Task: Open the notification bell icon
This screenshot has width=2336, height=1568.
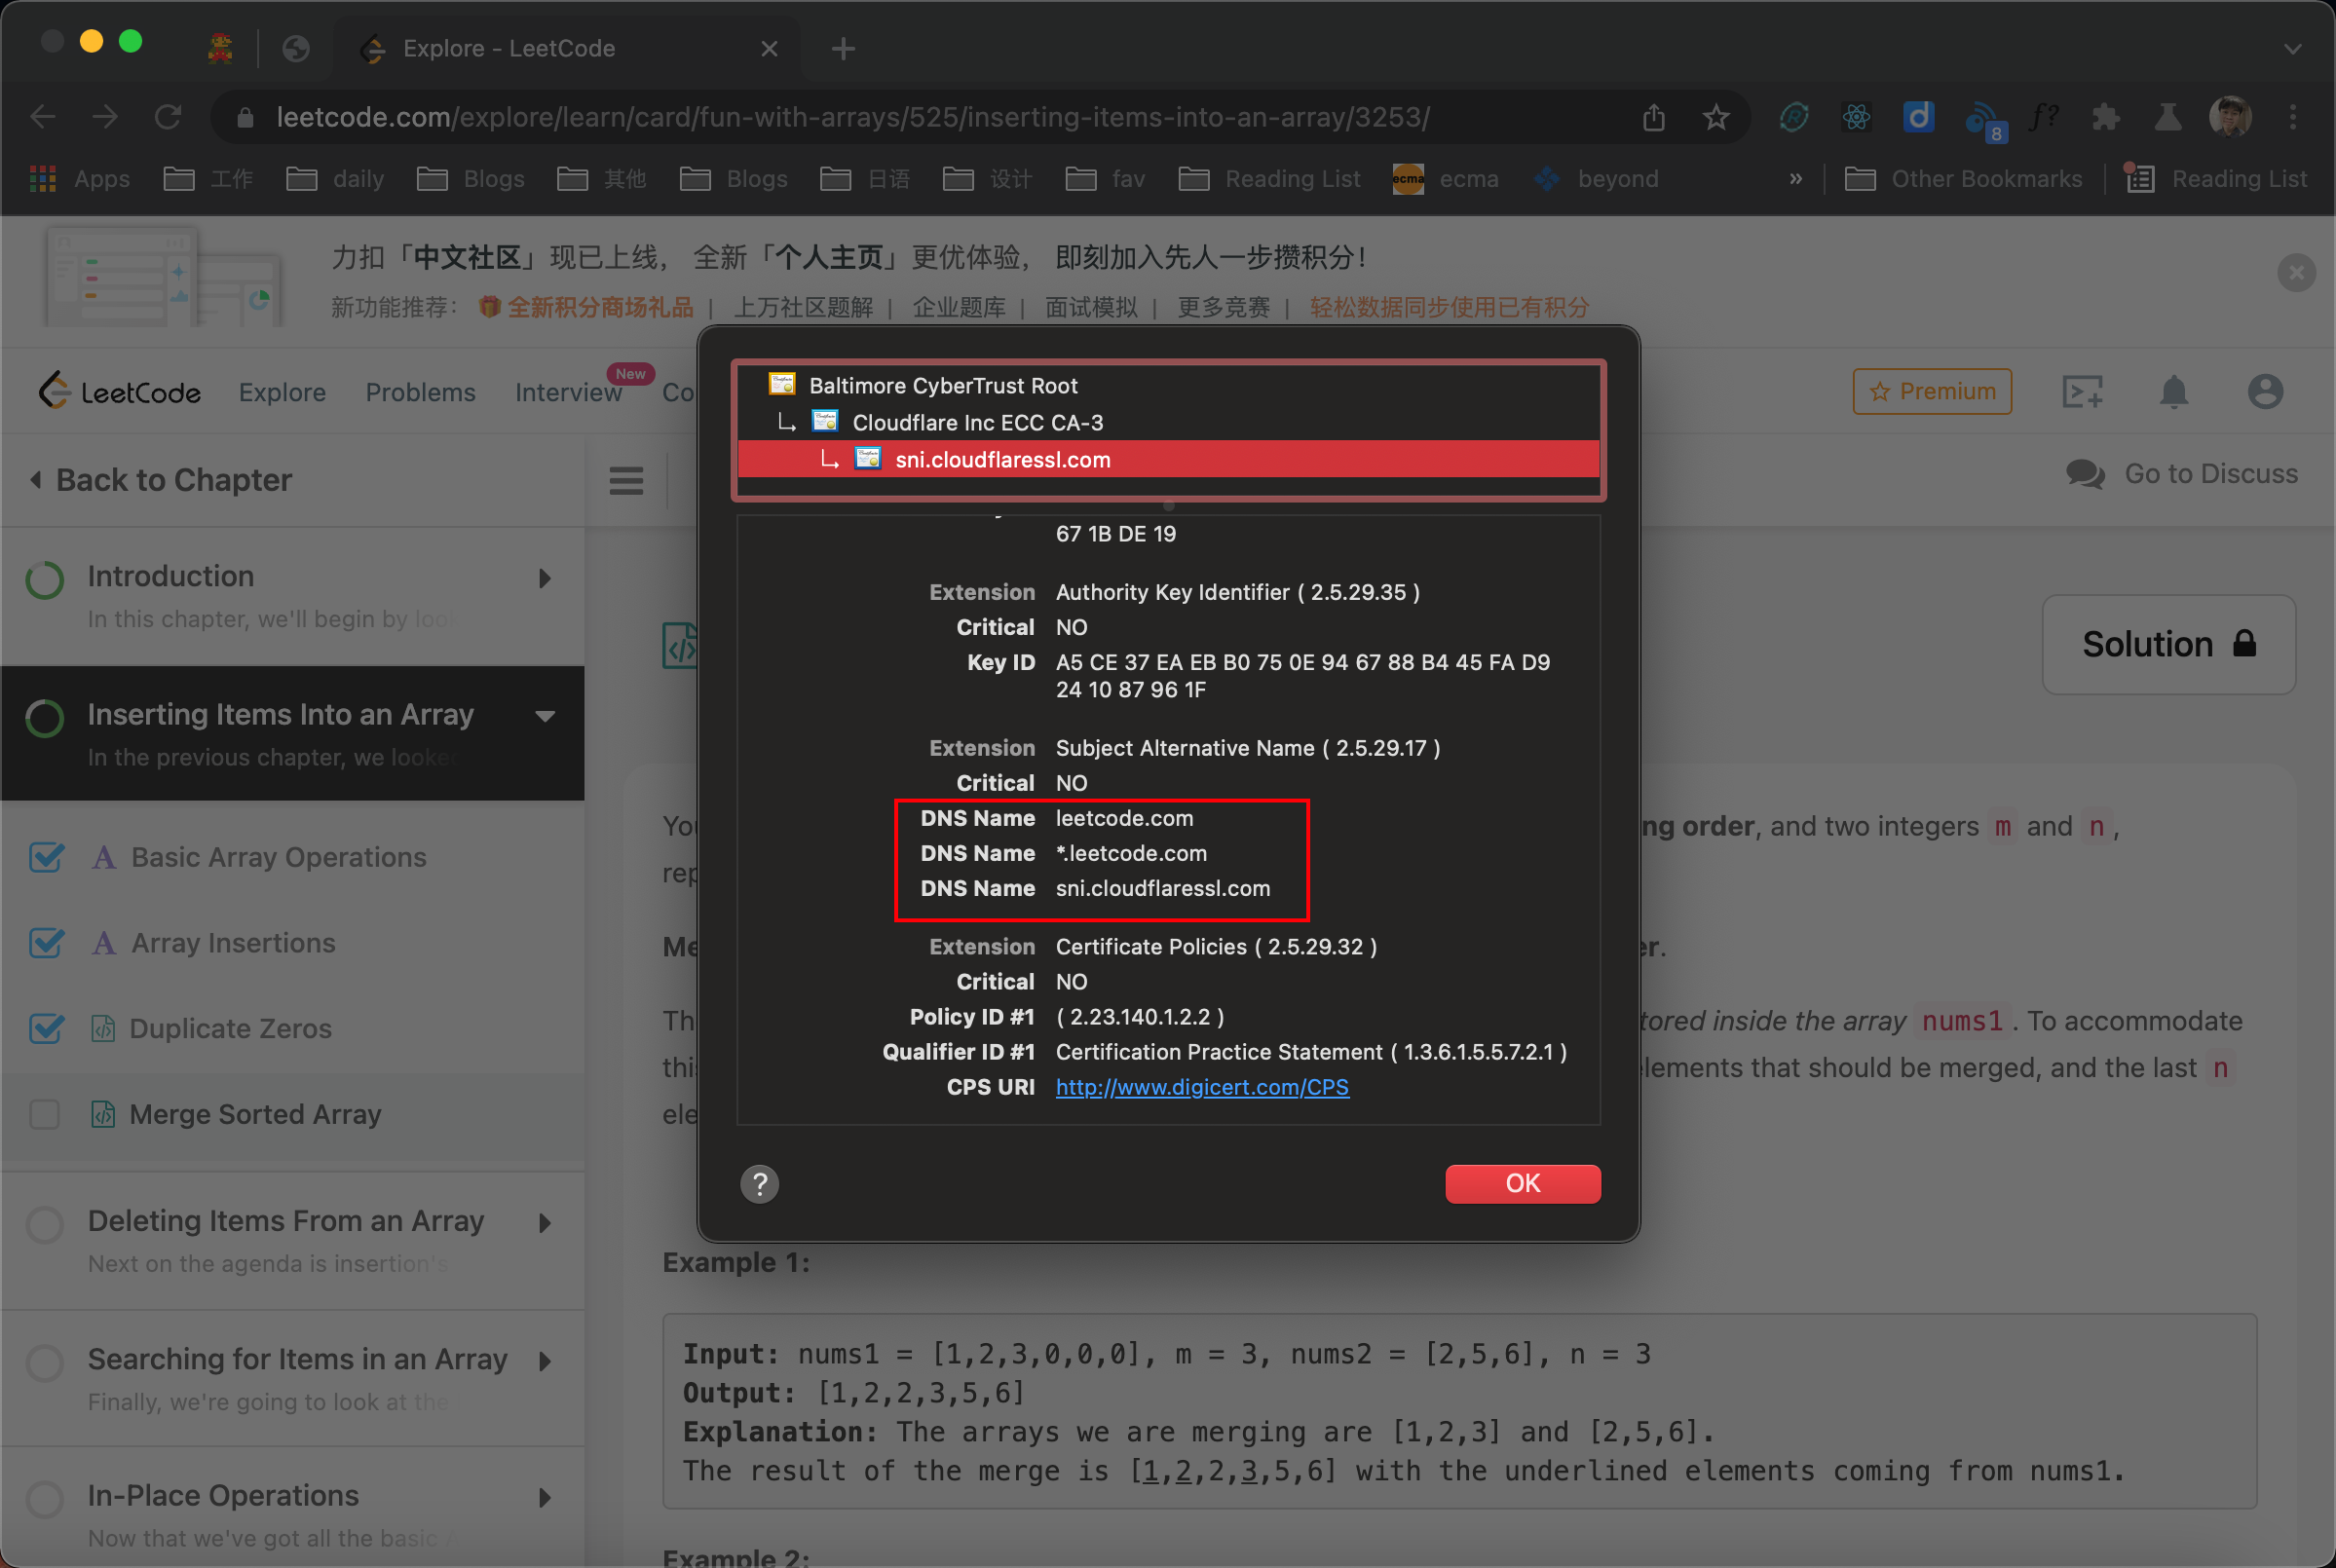Action: (2174, 391)
